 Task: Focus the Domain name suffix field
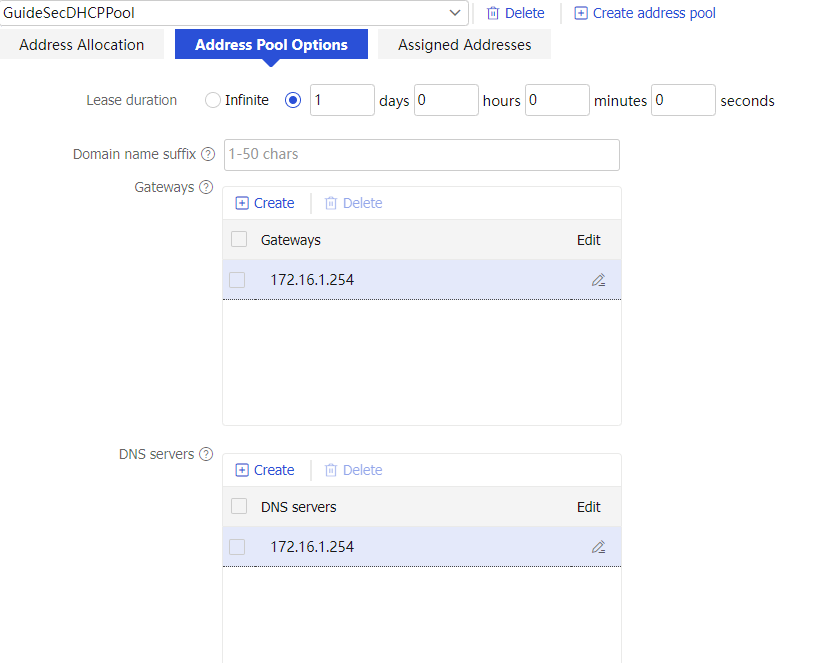422,155
